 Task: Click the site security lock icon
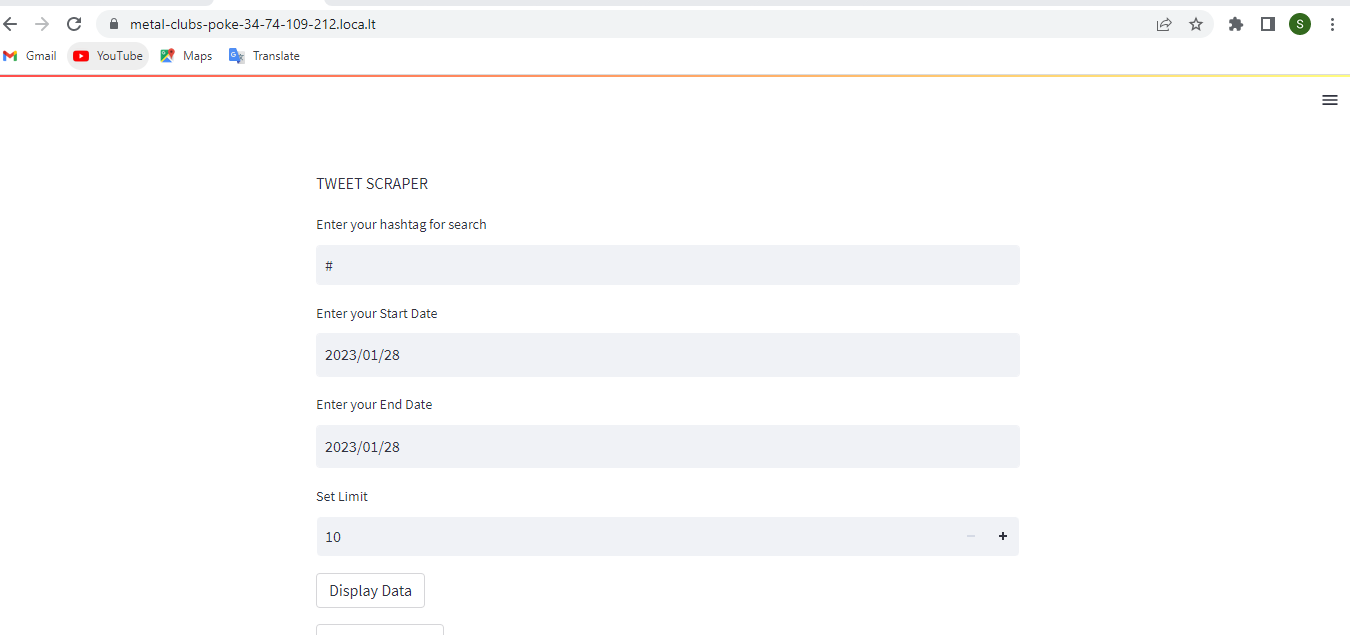(113, 23)
